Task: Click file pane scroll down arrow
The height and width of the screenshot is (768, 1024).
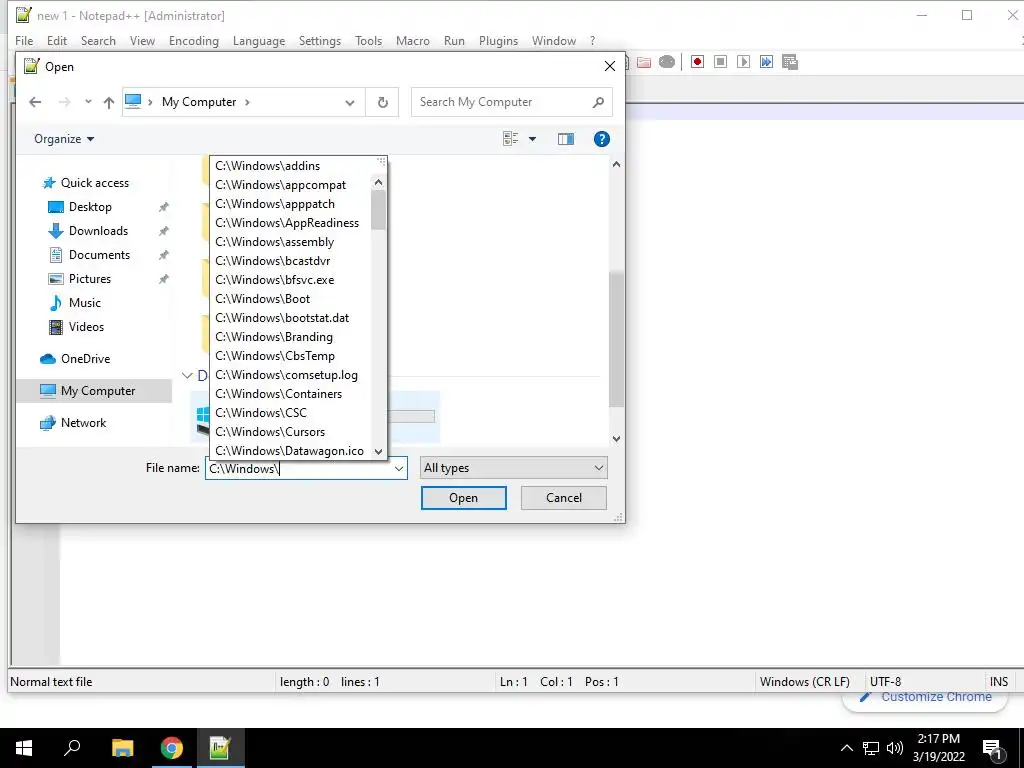Action: 616,439
